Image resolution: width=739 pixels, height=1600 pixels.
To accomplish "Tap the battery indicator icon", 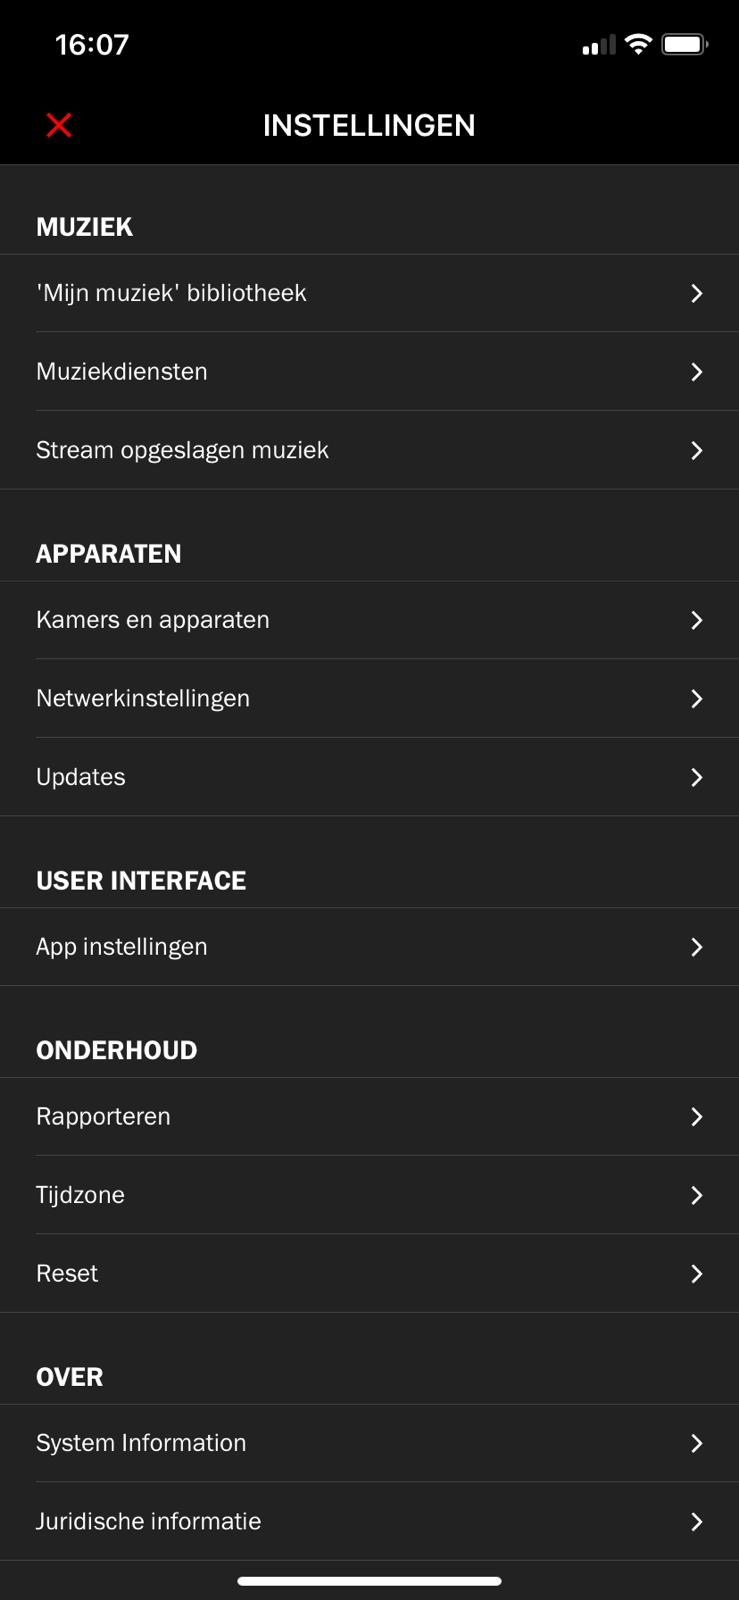I will tap(684, 44).
